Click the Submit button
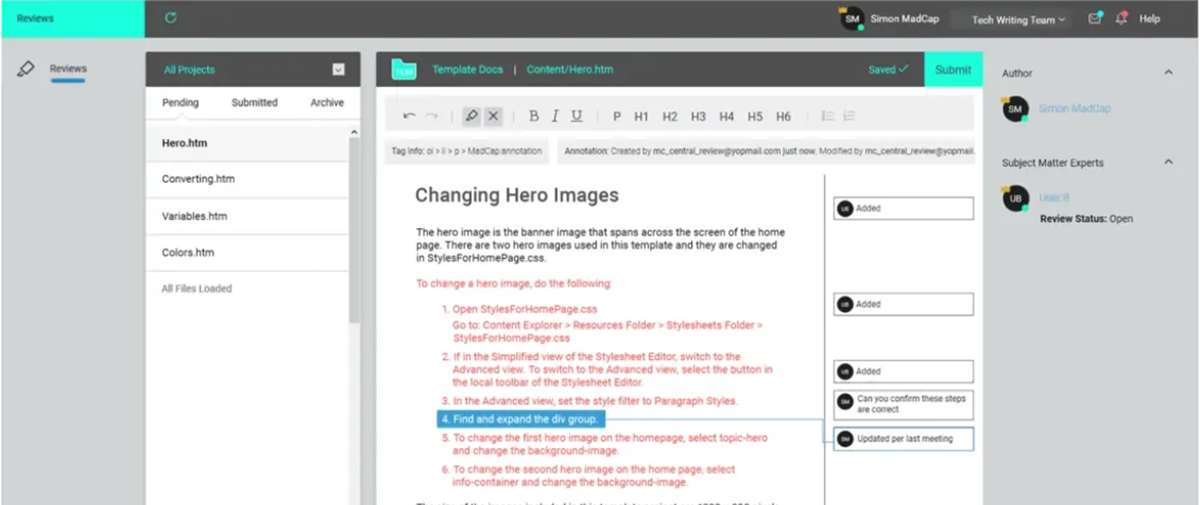Image resolution: width=1200 pixels, height=505 pixels. coord(952,70)
